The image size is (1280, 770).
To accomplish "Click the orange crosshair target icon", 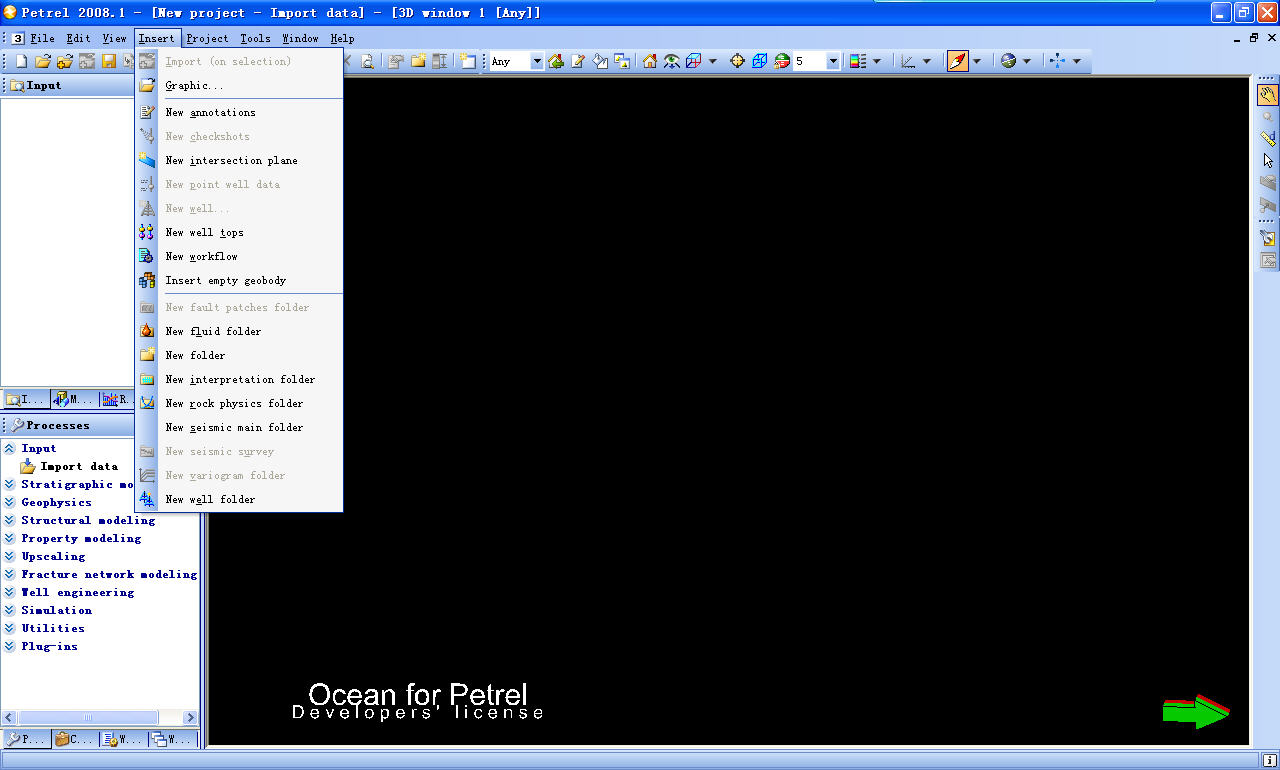I will tap(738, 62).
